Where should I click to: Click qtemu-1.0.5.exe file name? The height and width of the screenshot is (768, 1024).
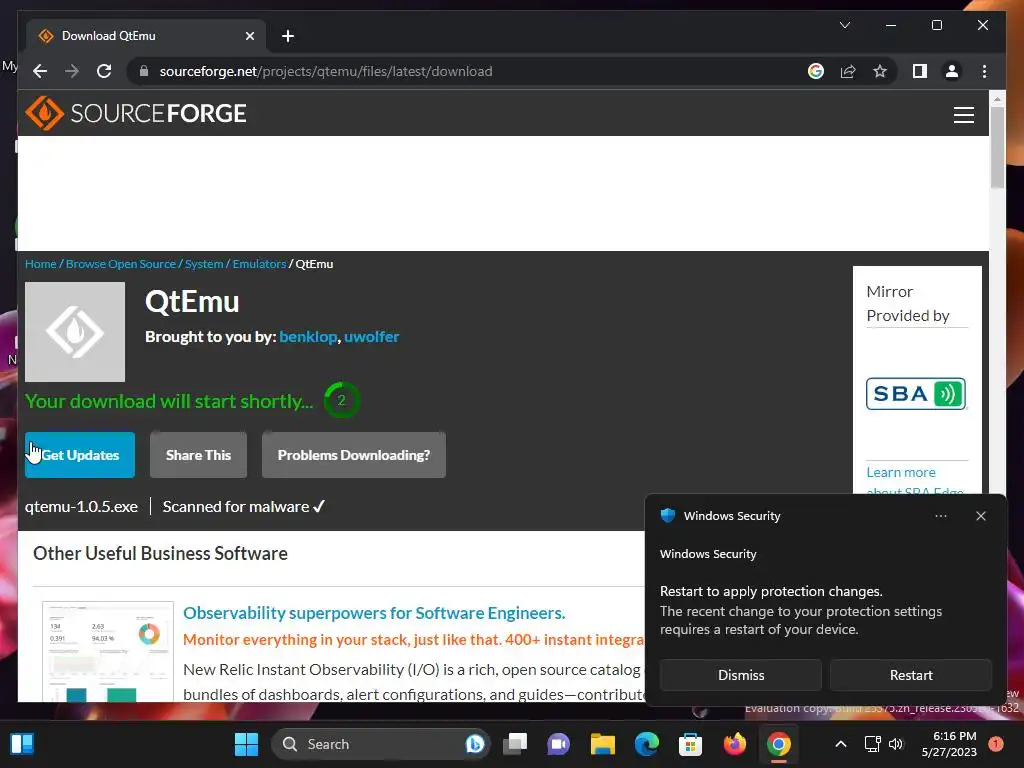pyautogui.click(x=81, y=507)
